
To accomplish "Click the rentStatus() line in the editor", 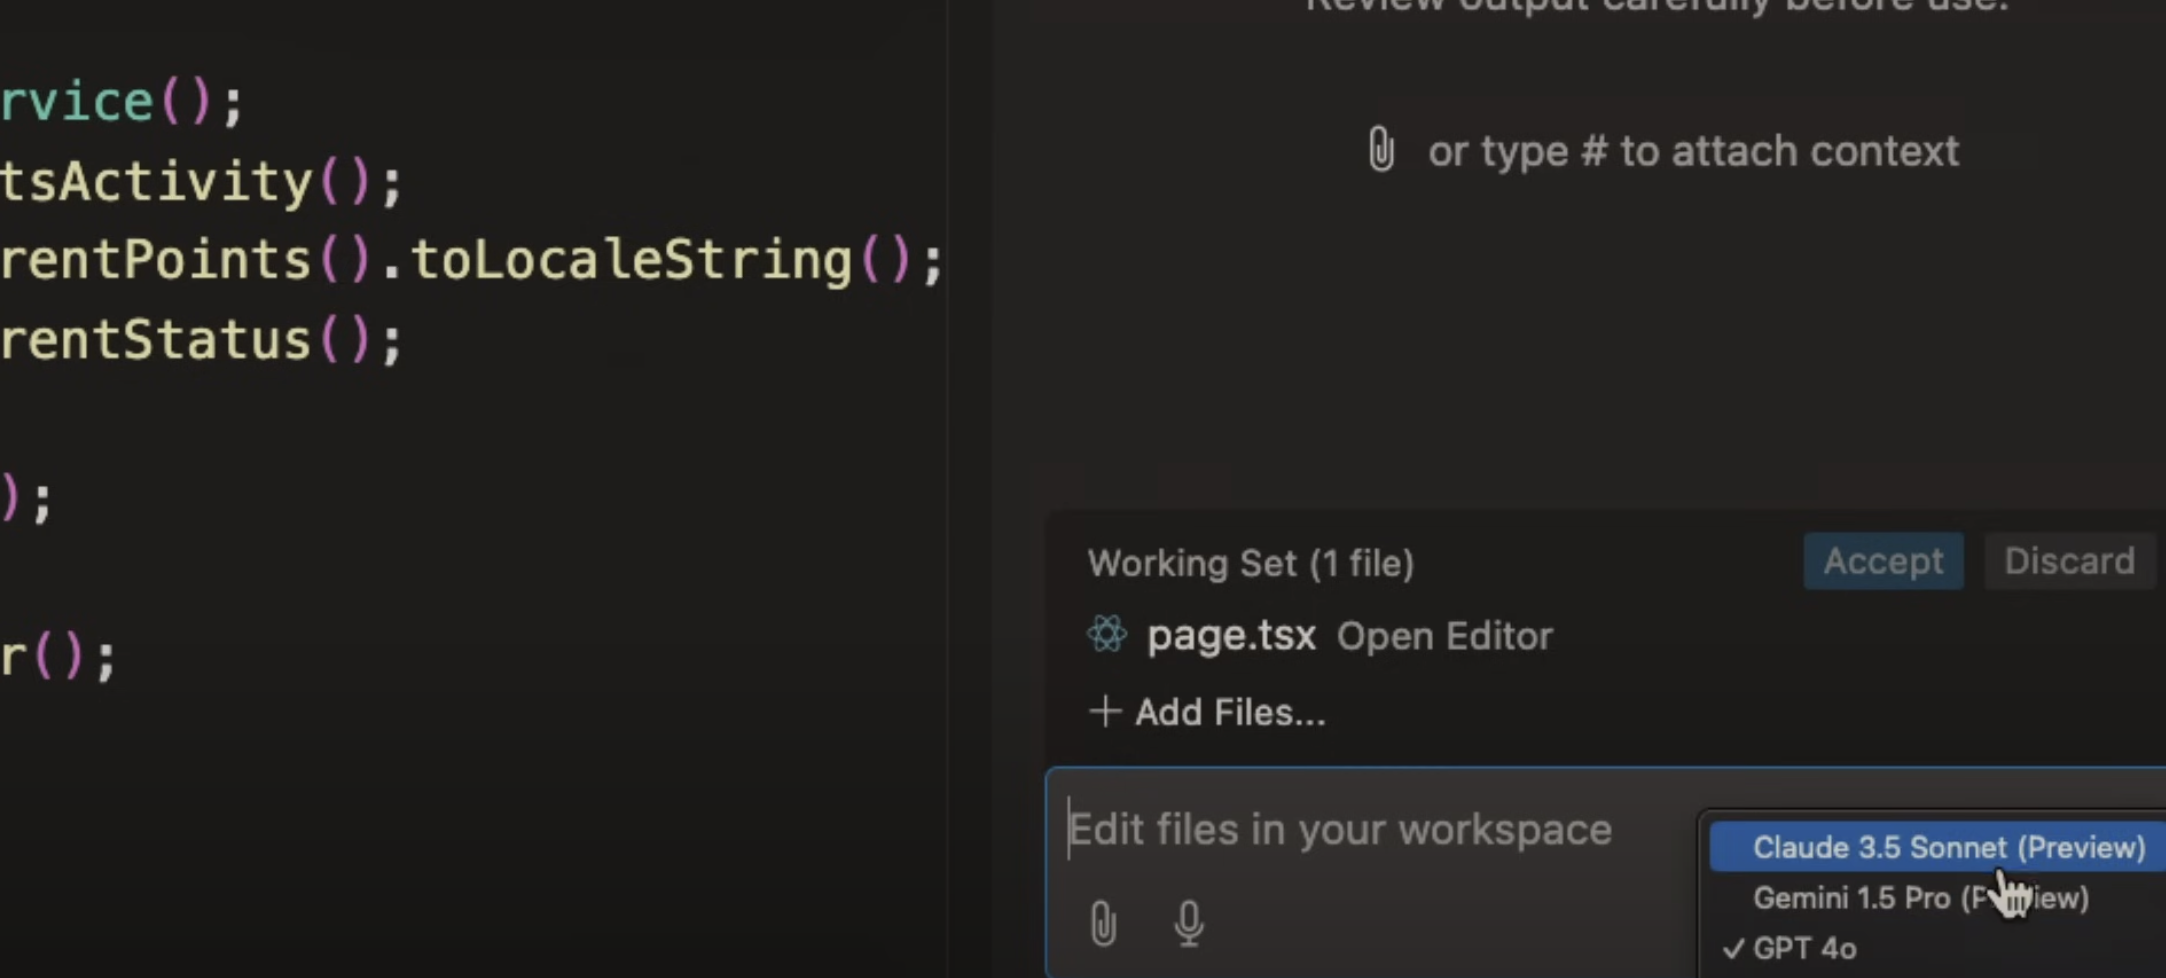I will tap(155, 340).
